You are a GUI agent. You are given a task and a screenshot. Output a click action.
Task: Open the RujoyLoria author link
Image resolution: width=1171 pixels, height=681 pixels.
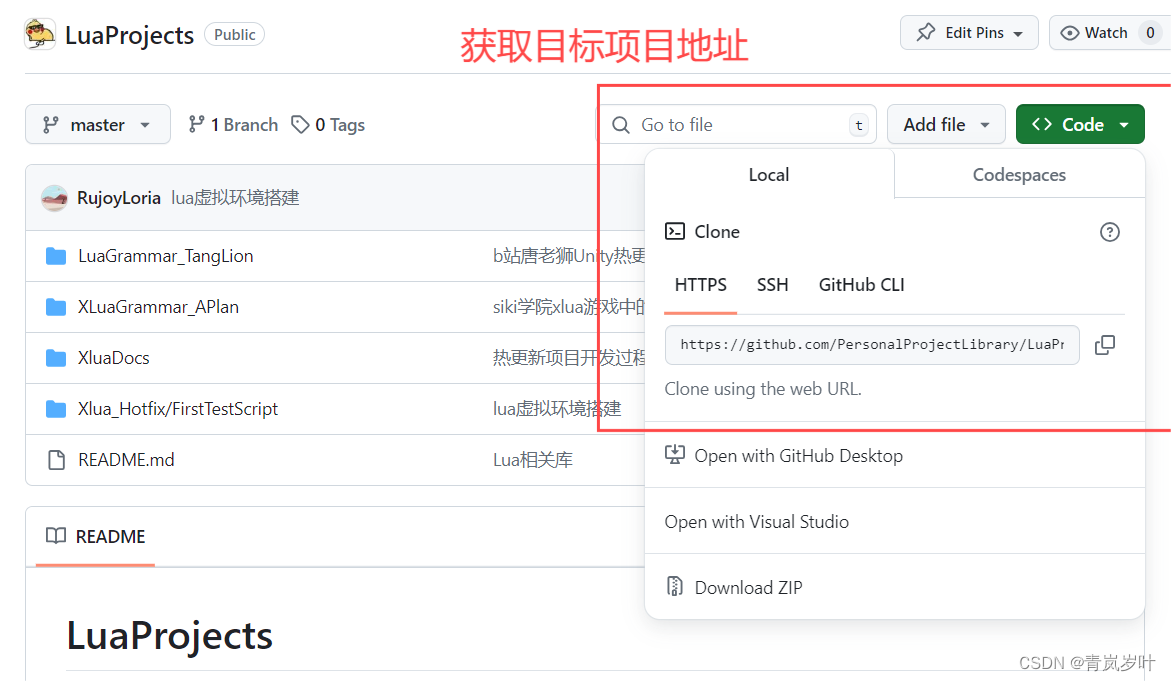click(119, 198)
